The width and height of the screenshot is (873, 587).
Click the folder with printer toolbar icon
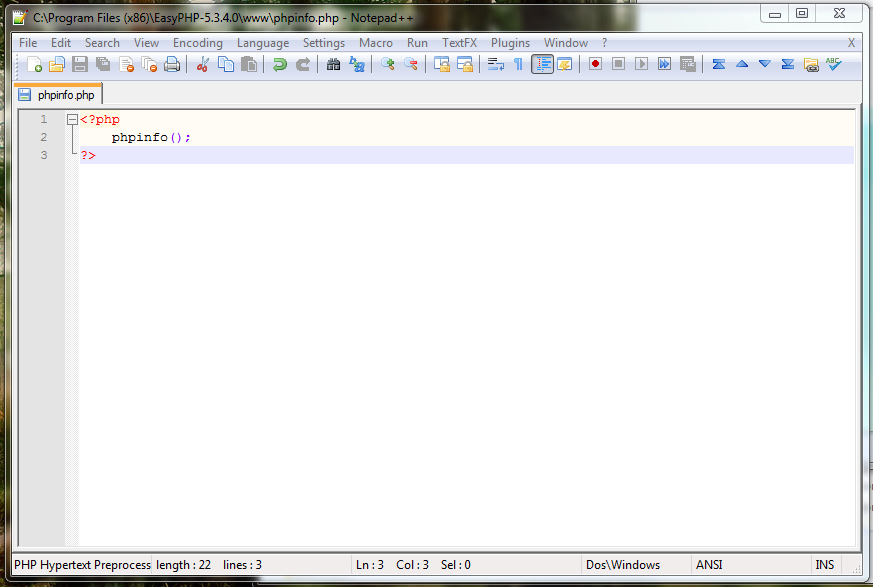pyautogui.click(x=811, y=65)
